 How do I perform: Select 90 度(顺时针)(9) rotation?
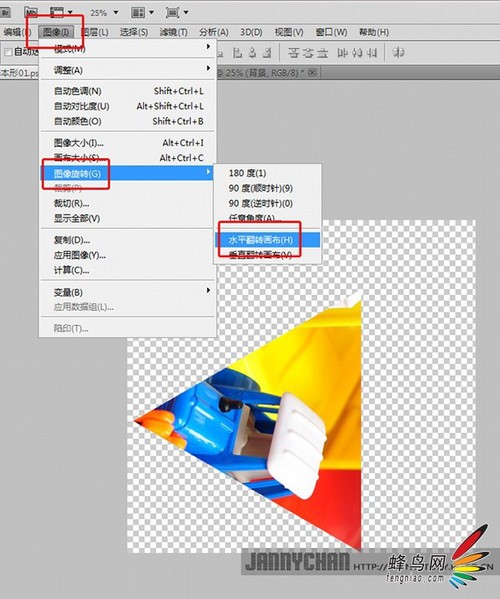(x=267, y=188)
